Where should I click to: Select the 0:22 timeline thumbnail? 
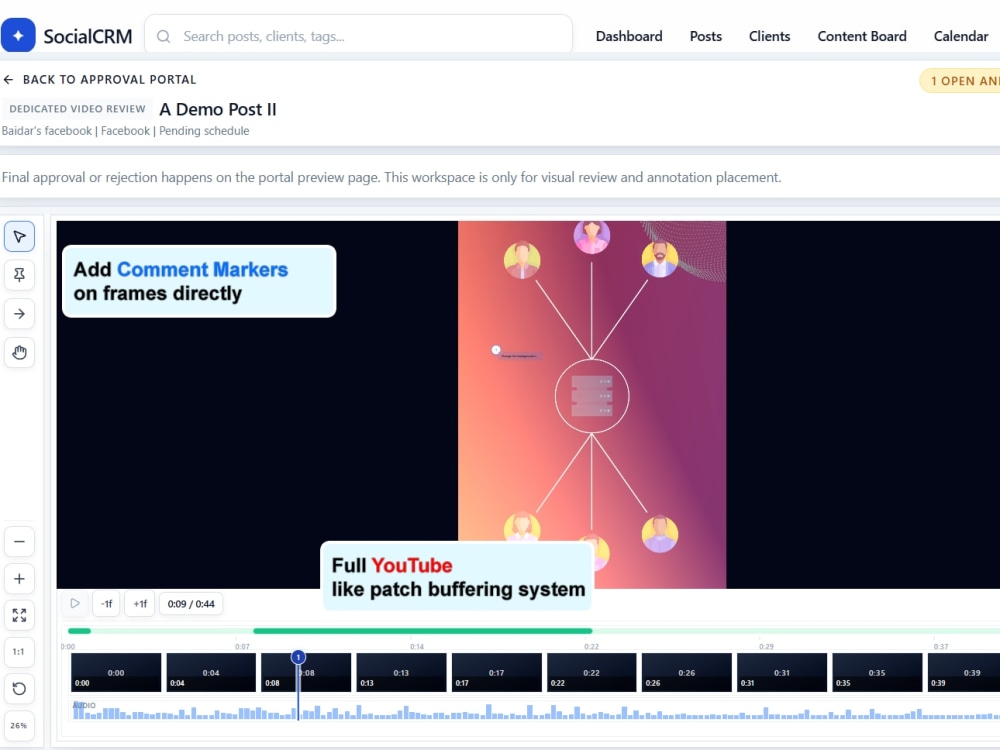pyautogui.click(x=591, y=672)
